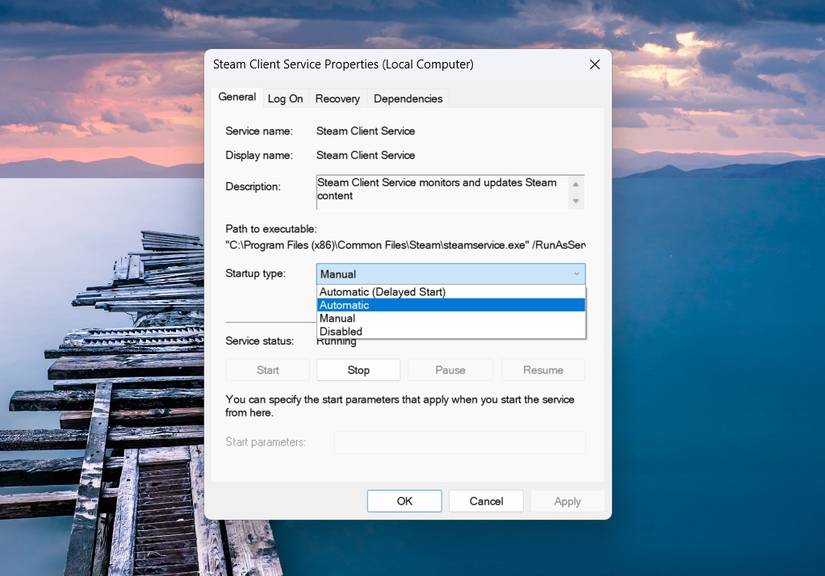
Task: Confirm settings with OK
Action: tap(404, 500)
